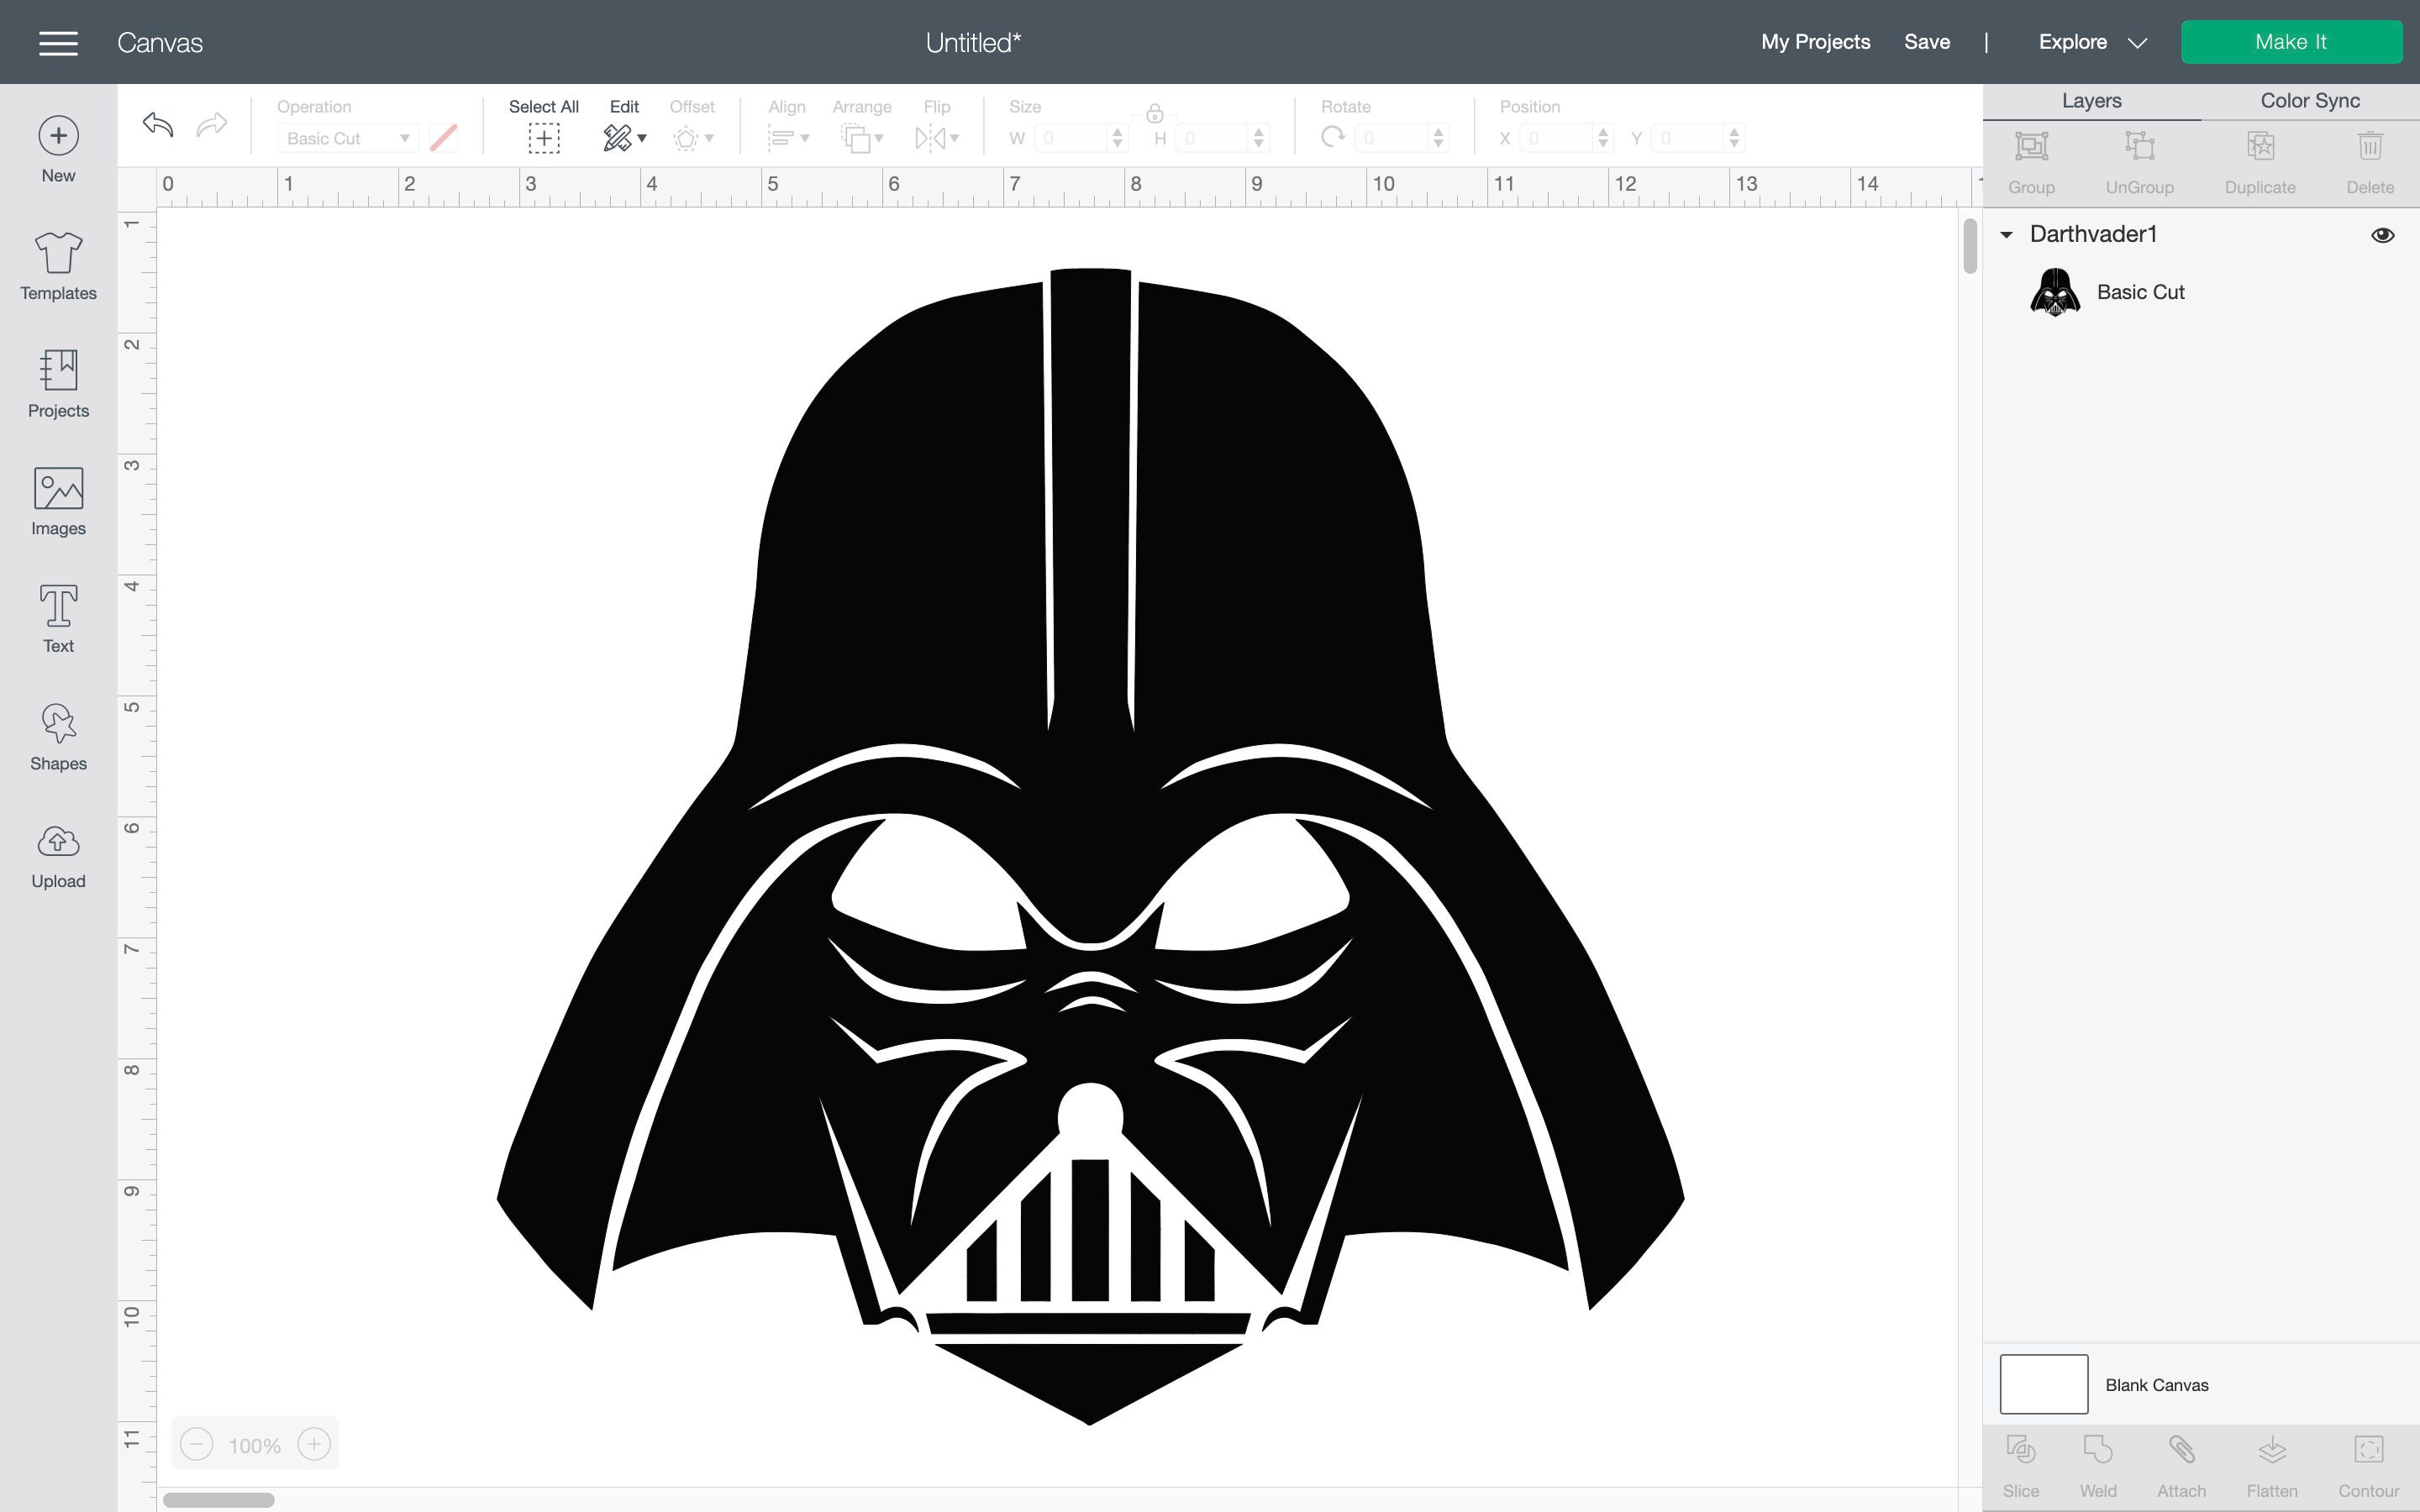This screenshot has width=2420, height=1512.
Task: Select the Slice icon
Action: (2023, 1449)
